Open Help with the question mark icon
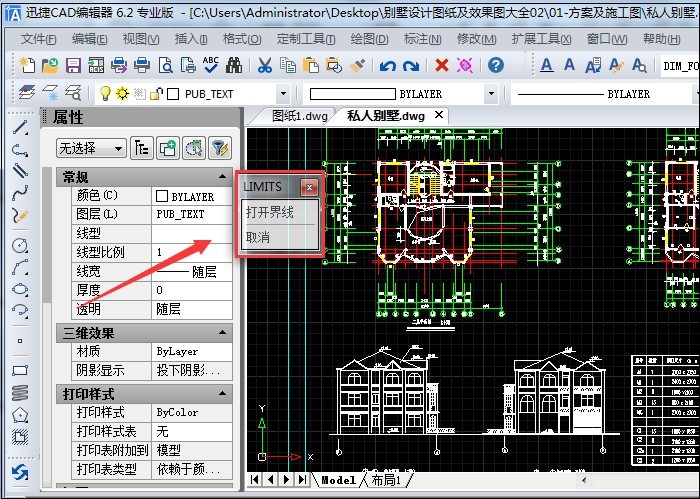Screen dimensions: 700x499 point(495,66)
